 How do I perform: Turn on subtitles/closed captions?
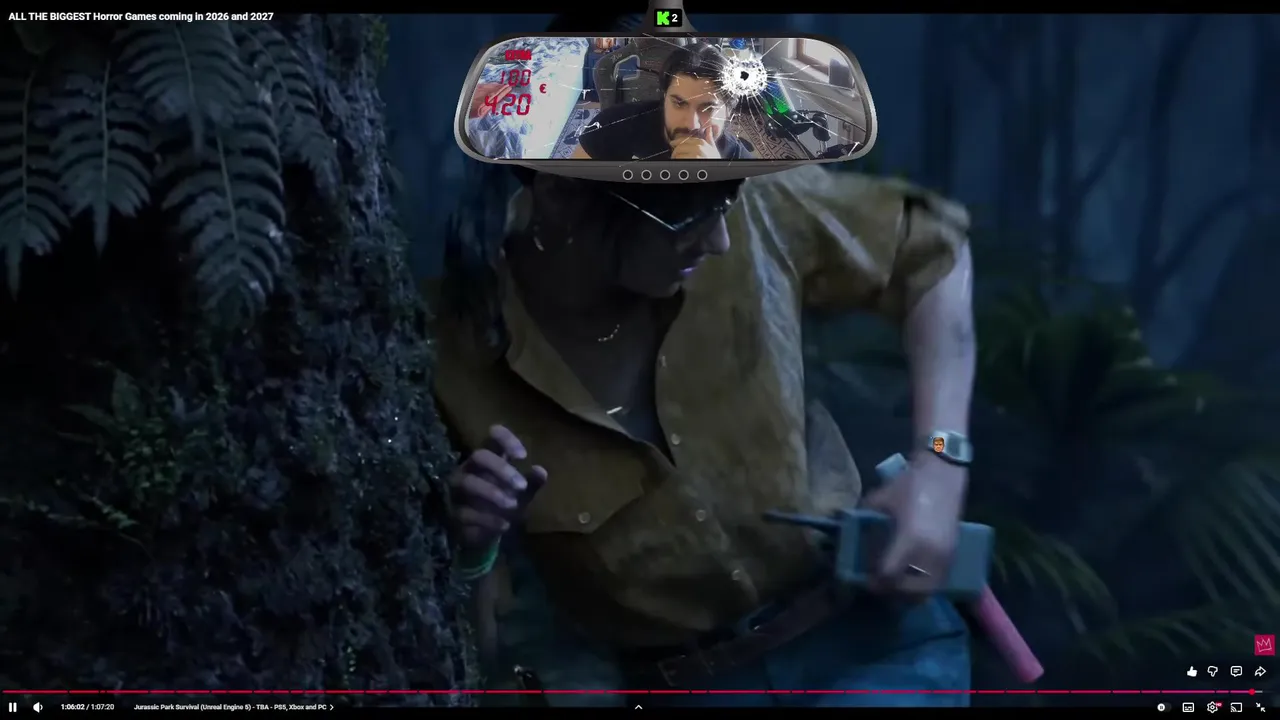[x=1188, y=707]
